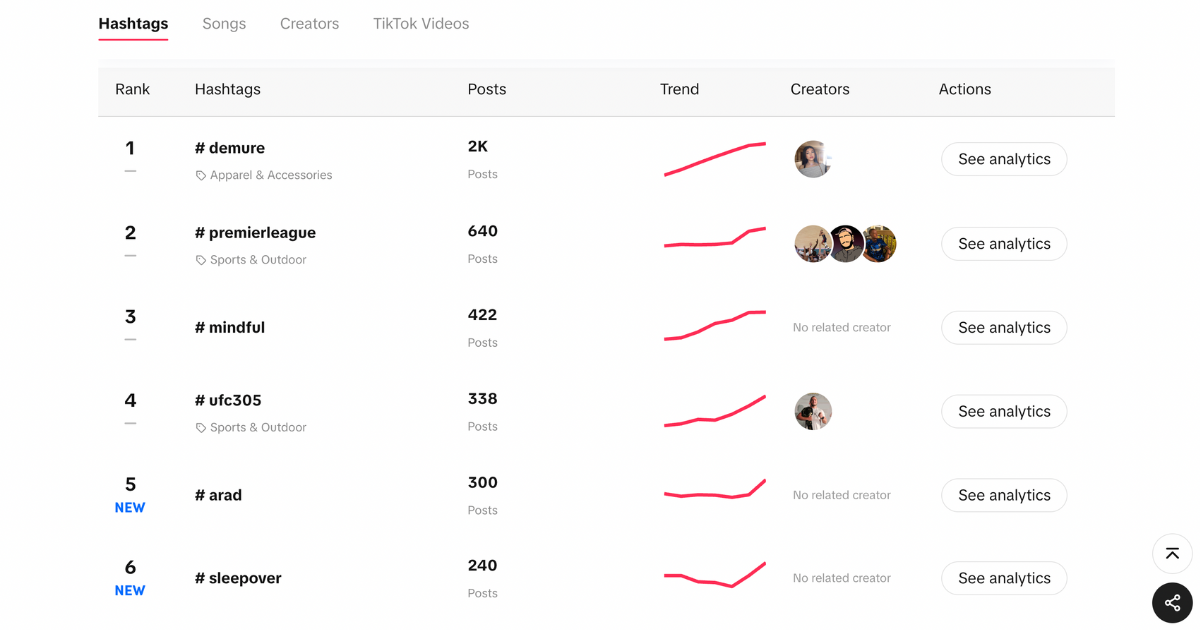Click the creator avatar beside #demure
The image size is (1200, 630).
tap(813, 159)
